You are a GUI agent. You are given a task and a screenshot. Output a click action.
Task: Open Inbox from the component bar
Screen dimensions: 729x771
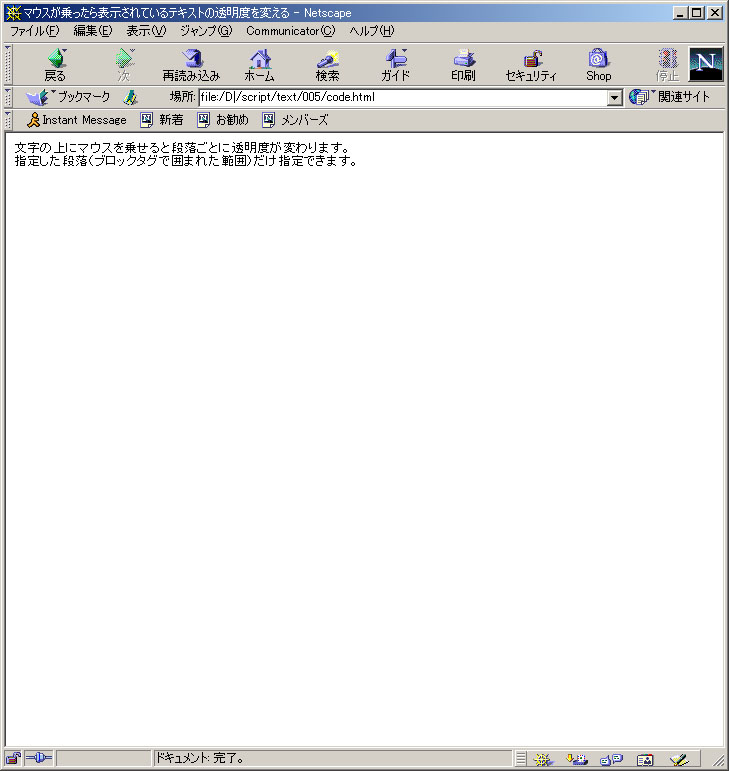[577, 759]
